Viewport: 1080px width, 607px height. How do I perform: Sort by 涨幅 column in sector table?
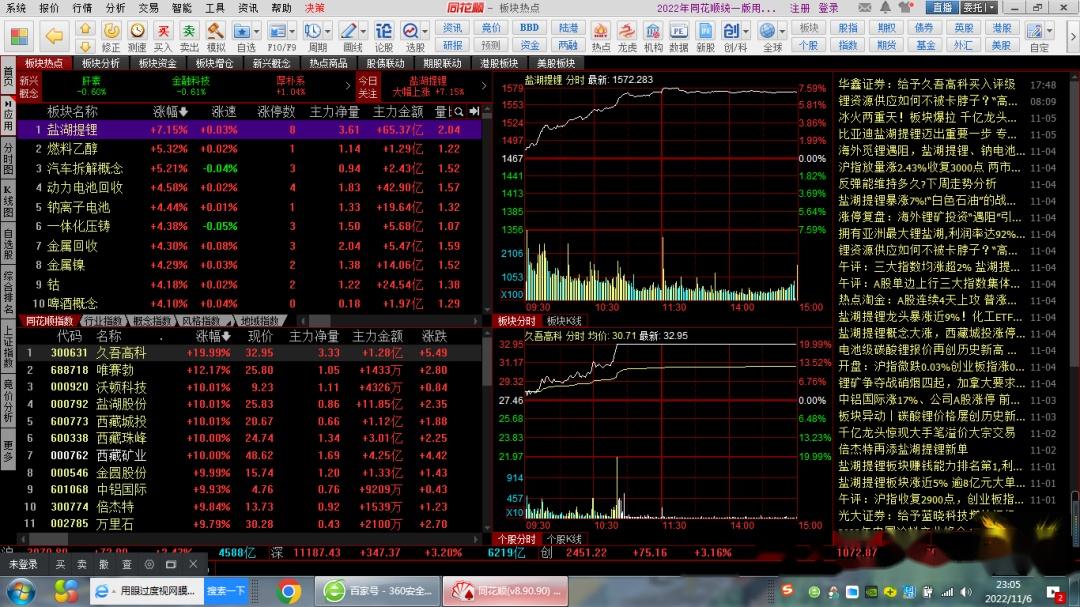170,112
